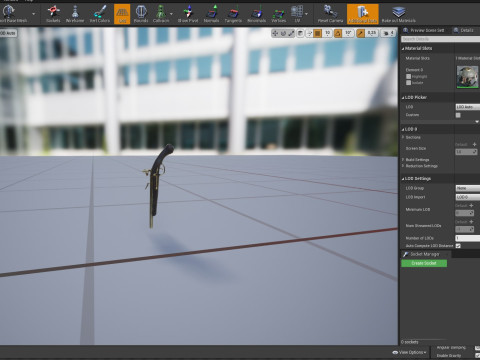480x360 pixels.
Task: Select scale gizmo mode in viewport
Action: click(291, 33)
